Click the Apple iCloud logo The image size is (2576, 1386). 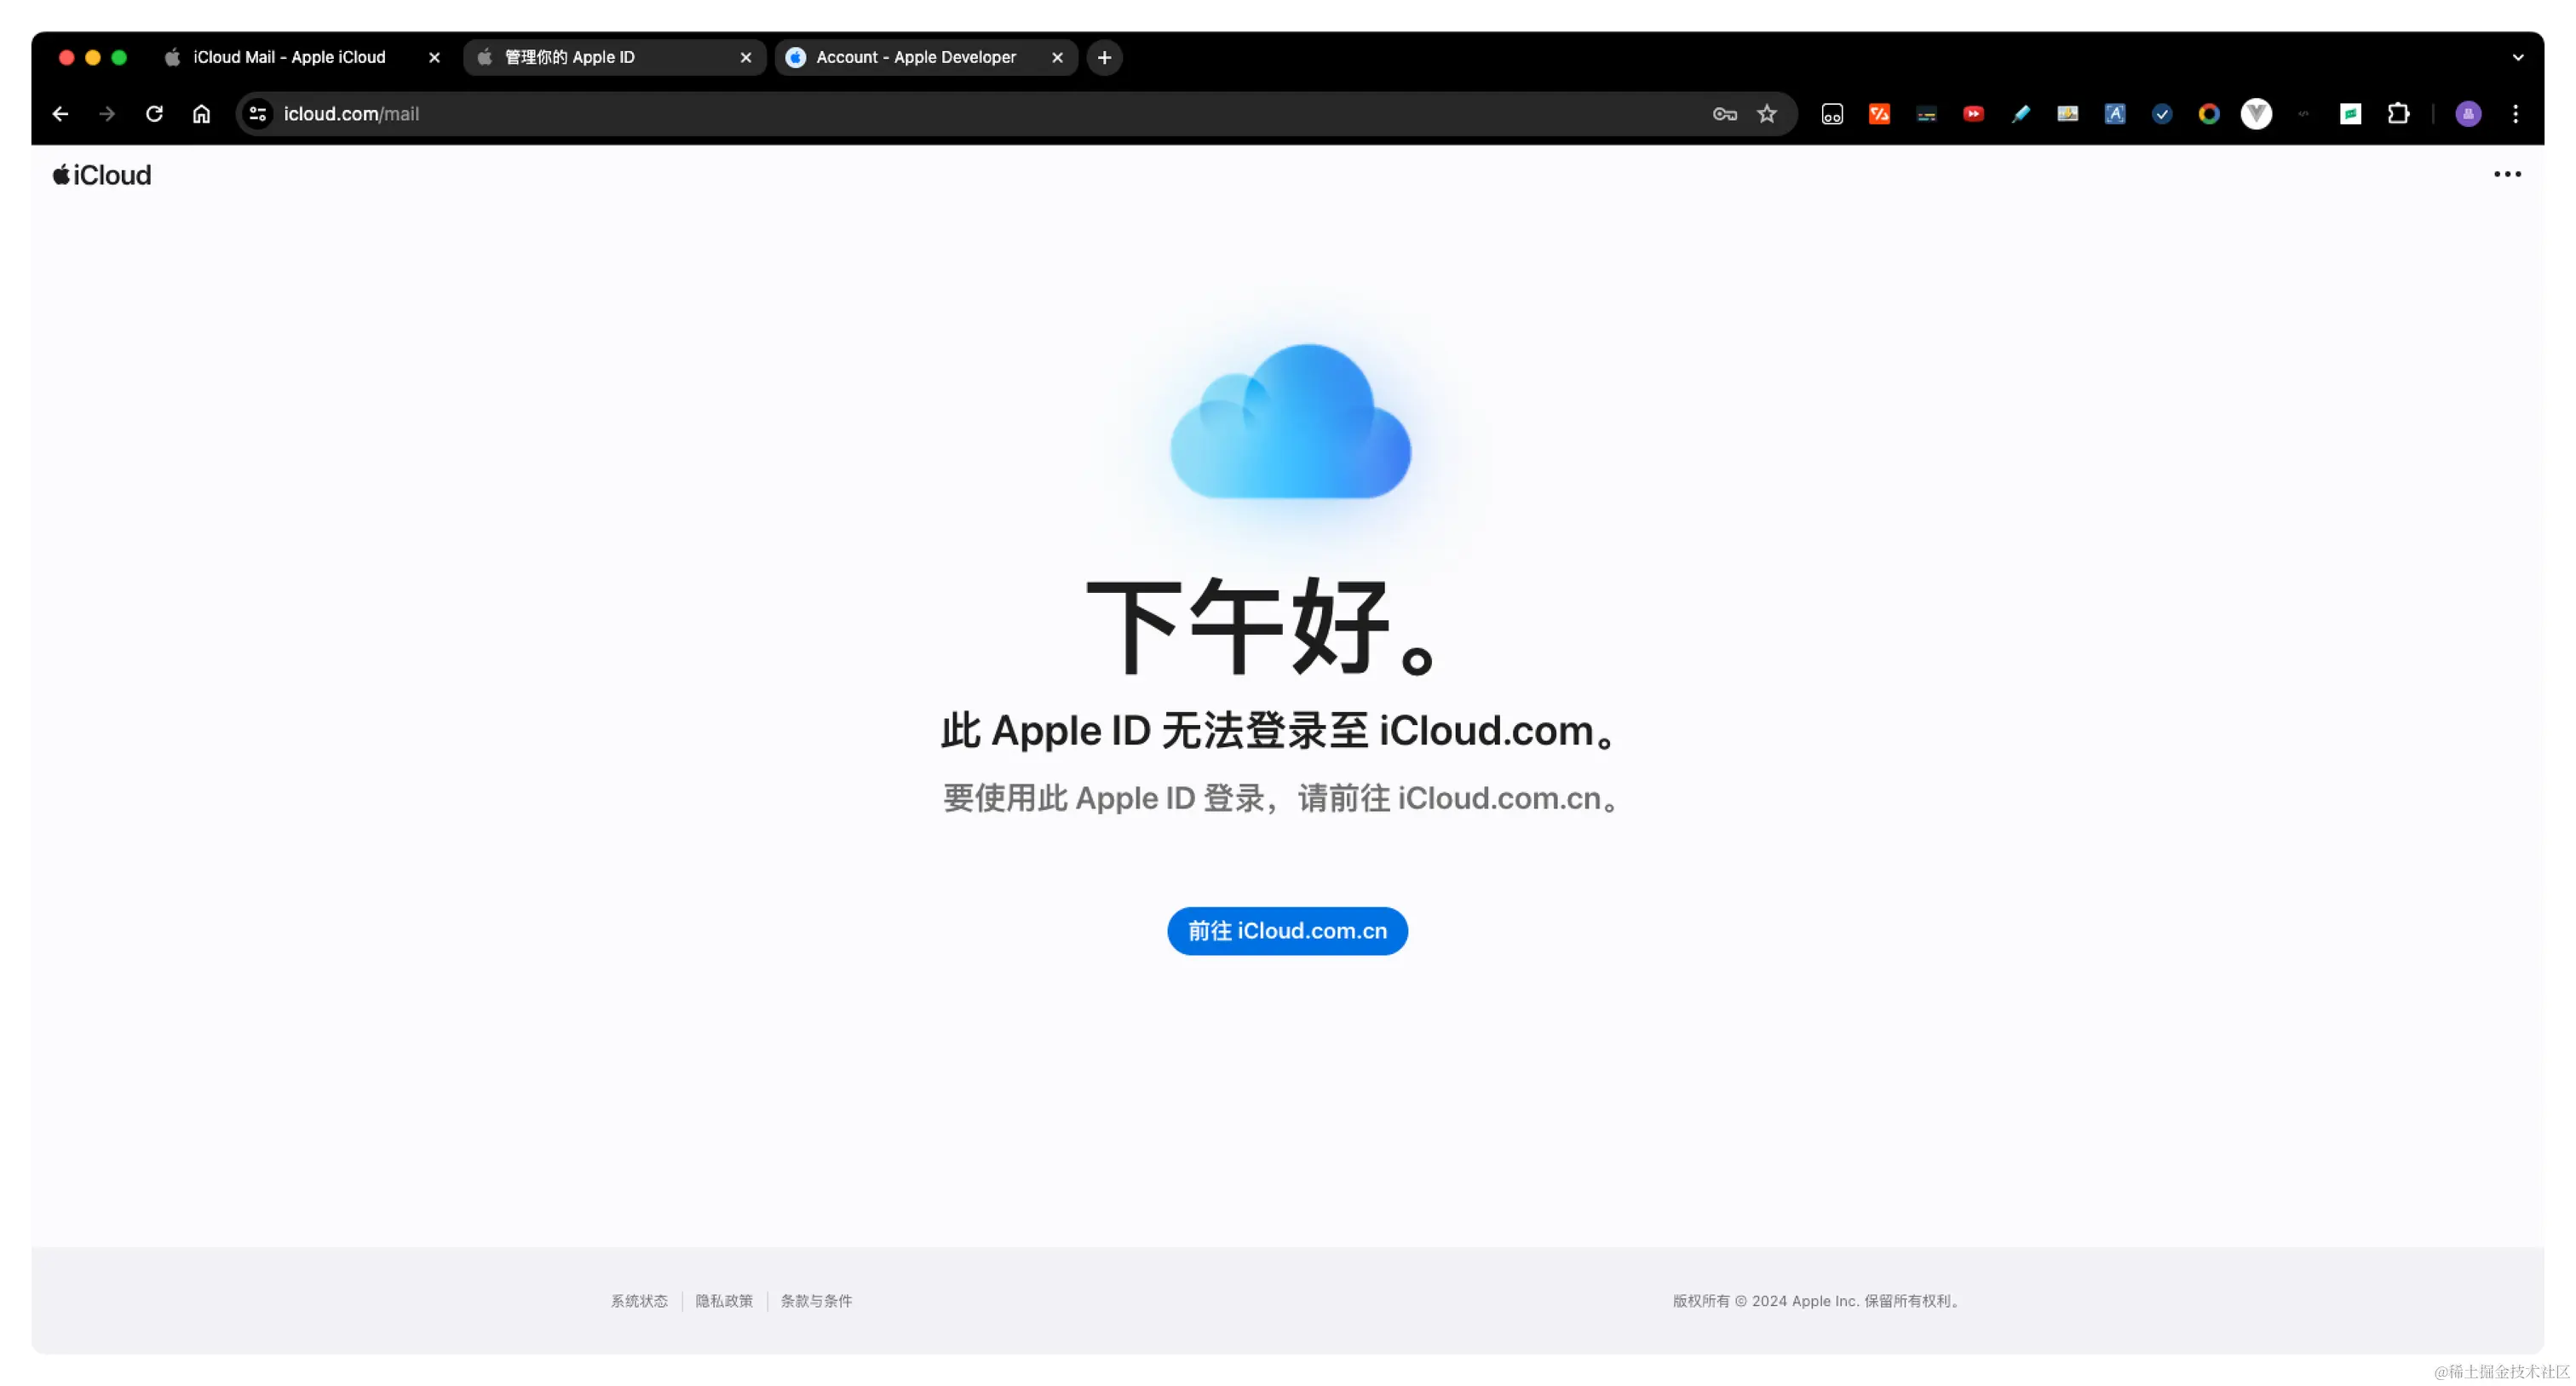pyautogui.click(x=102, y=175)
